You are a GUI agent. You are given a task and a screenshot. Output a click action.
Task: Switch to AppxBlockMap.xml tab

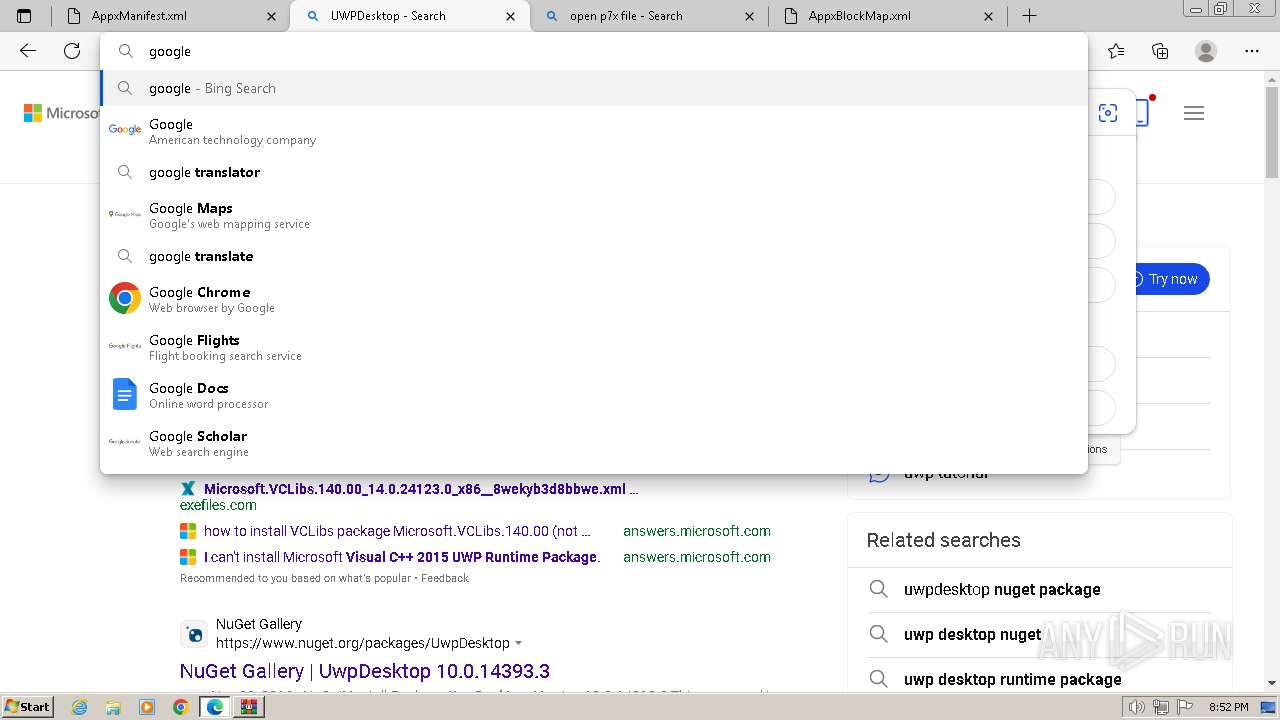coord(888,16)
